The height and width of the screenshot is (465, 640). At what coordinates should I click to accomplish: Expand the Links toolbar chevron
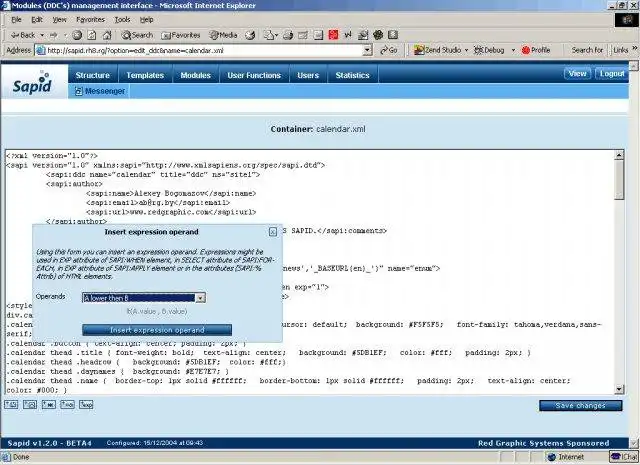[635, 48]
